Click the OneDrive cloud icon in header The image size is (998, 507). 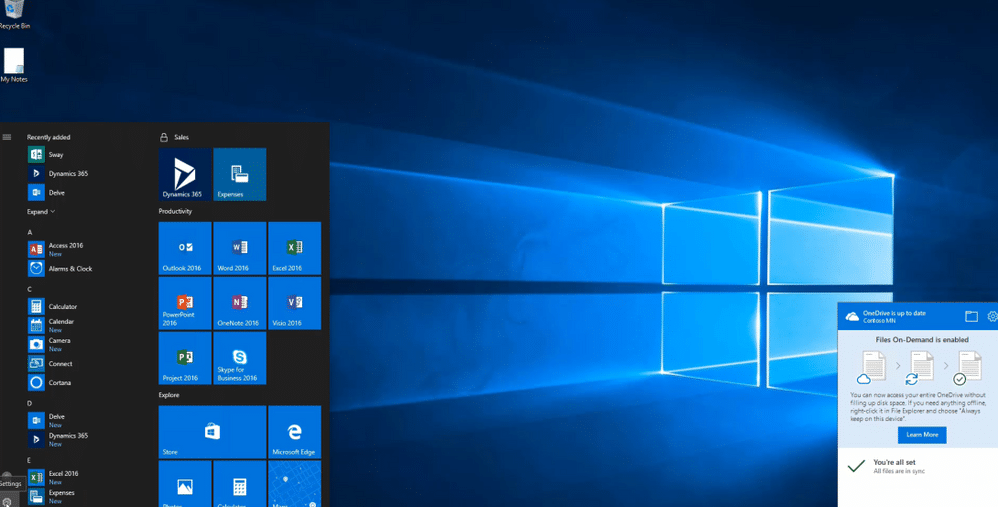tap(852, 316)
